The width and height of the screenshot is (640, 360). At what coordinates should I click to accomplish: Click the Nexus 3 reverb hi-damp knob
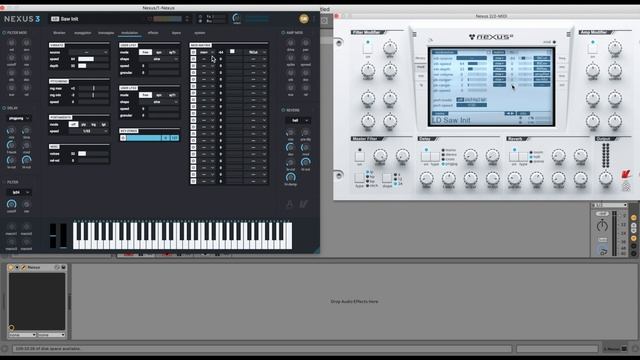pos(291,177)
